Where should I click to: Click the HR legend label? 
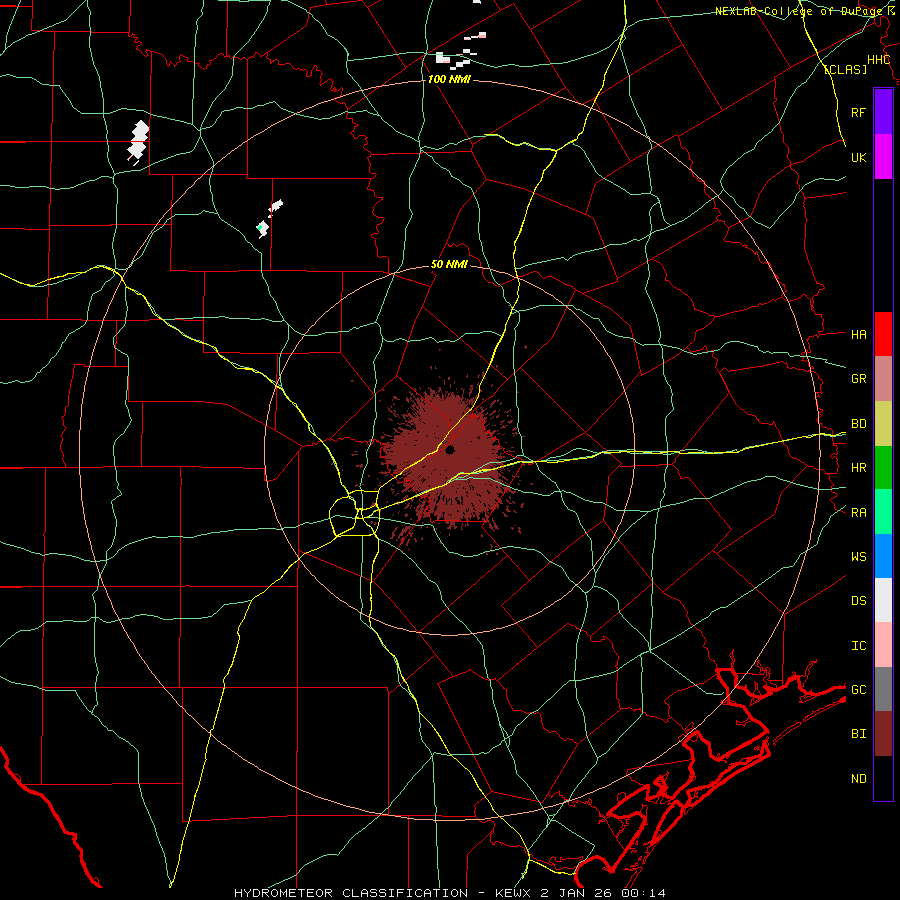pos(859,468)
